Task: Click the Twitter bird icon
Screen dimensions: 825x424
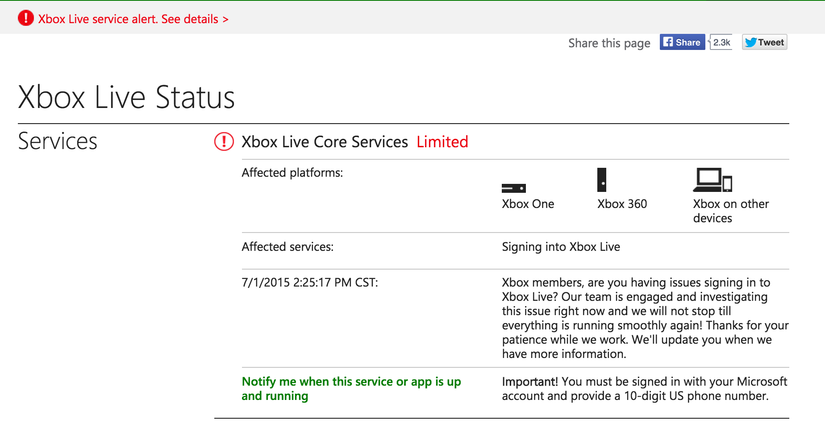Action: click(x=750, y=43)
